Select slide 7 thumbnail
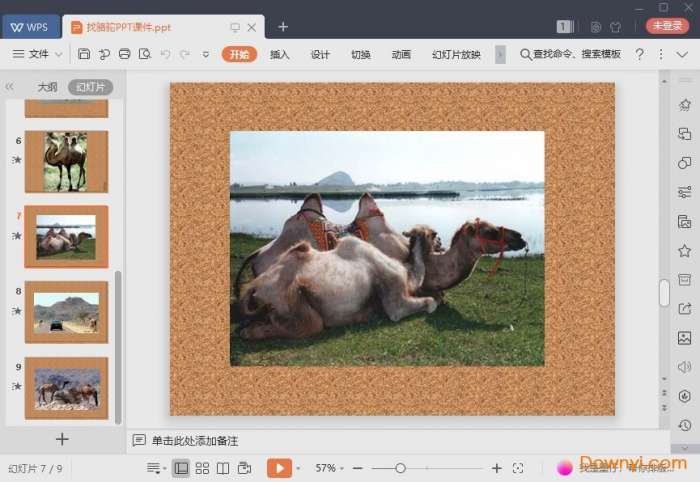 click(67, 237)
